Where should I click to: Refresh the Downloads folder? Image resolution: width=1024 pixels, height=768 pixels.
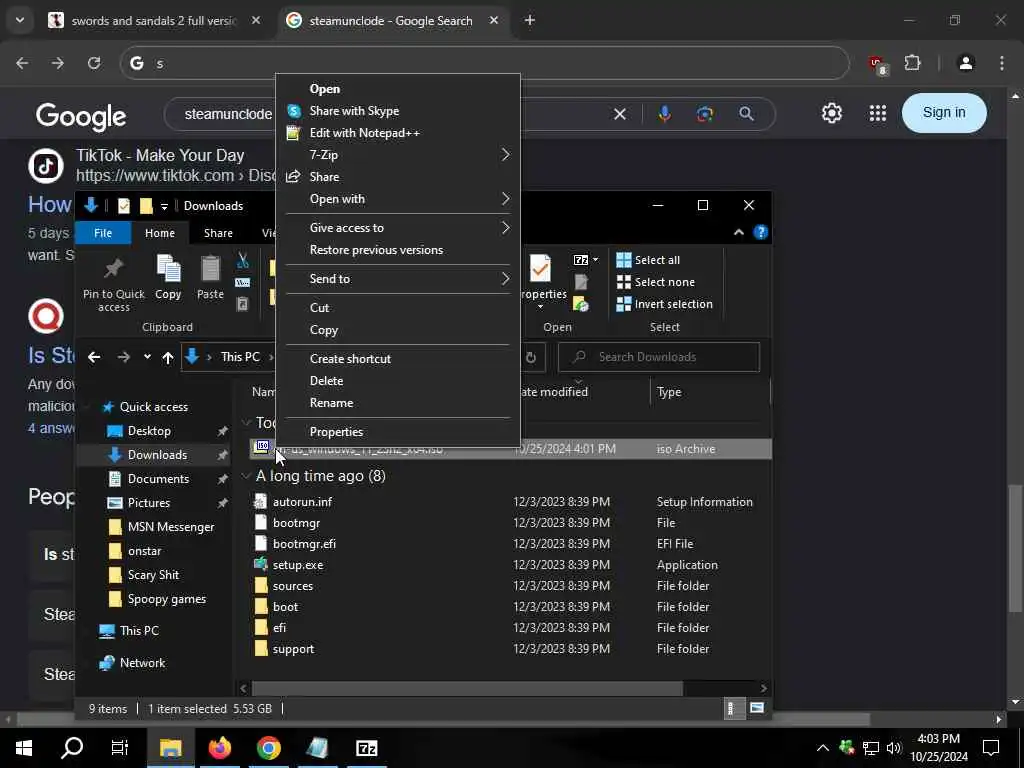tap(531, 357)
